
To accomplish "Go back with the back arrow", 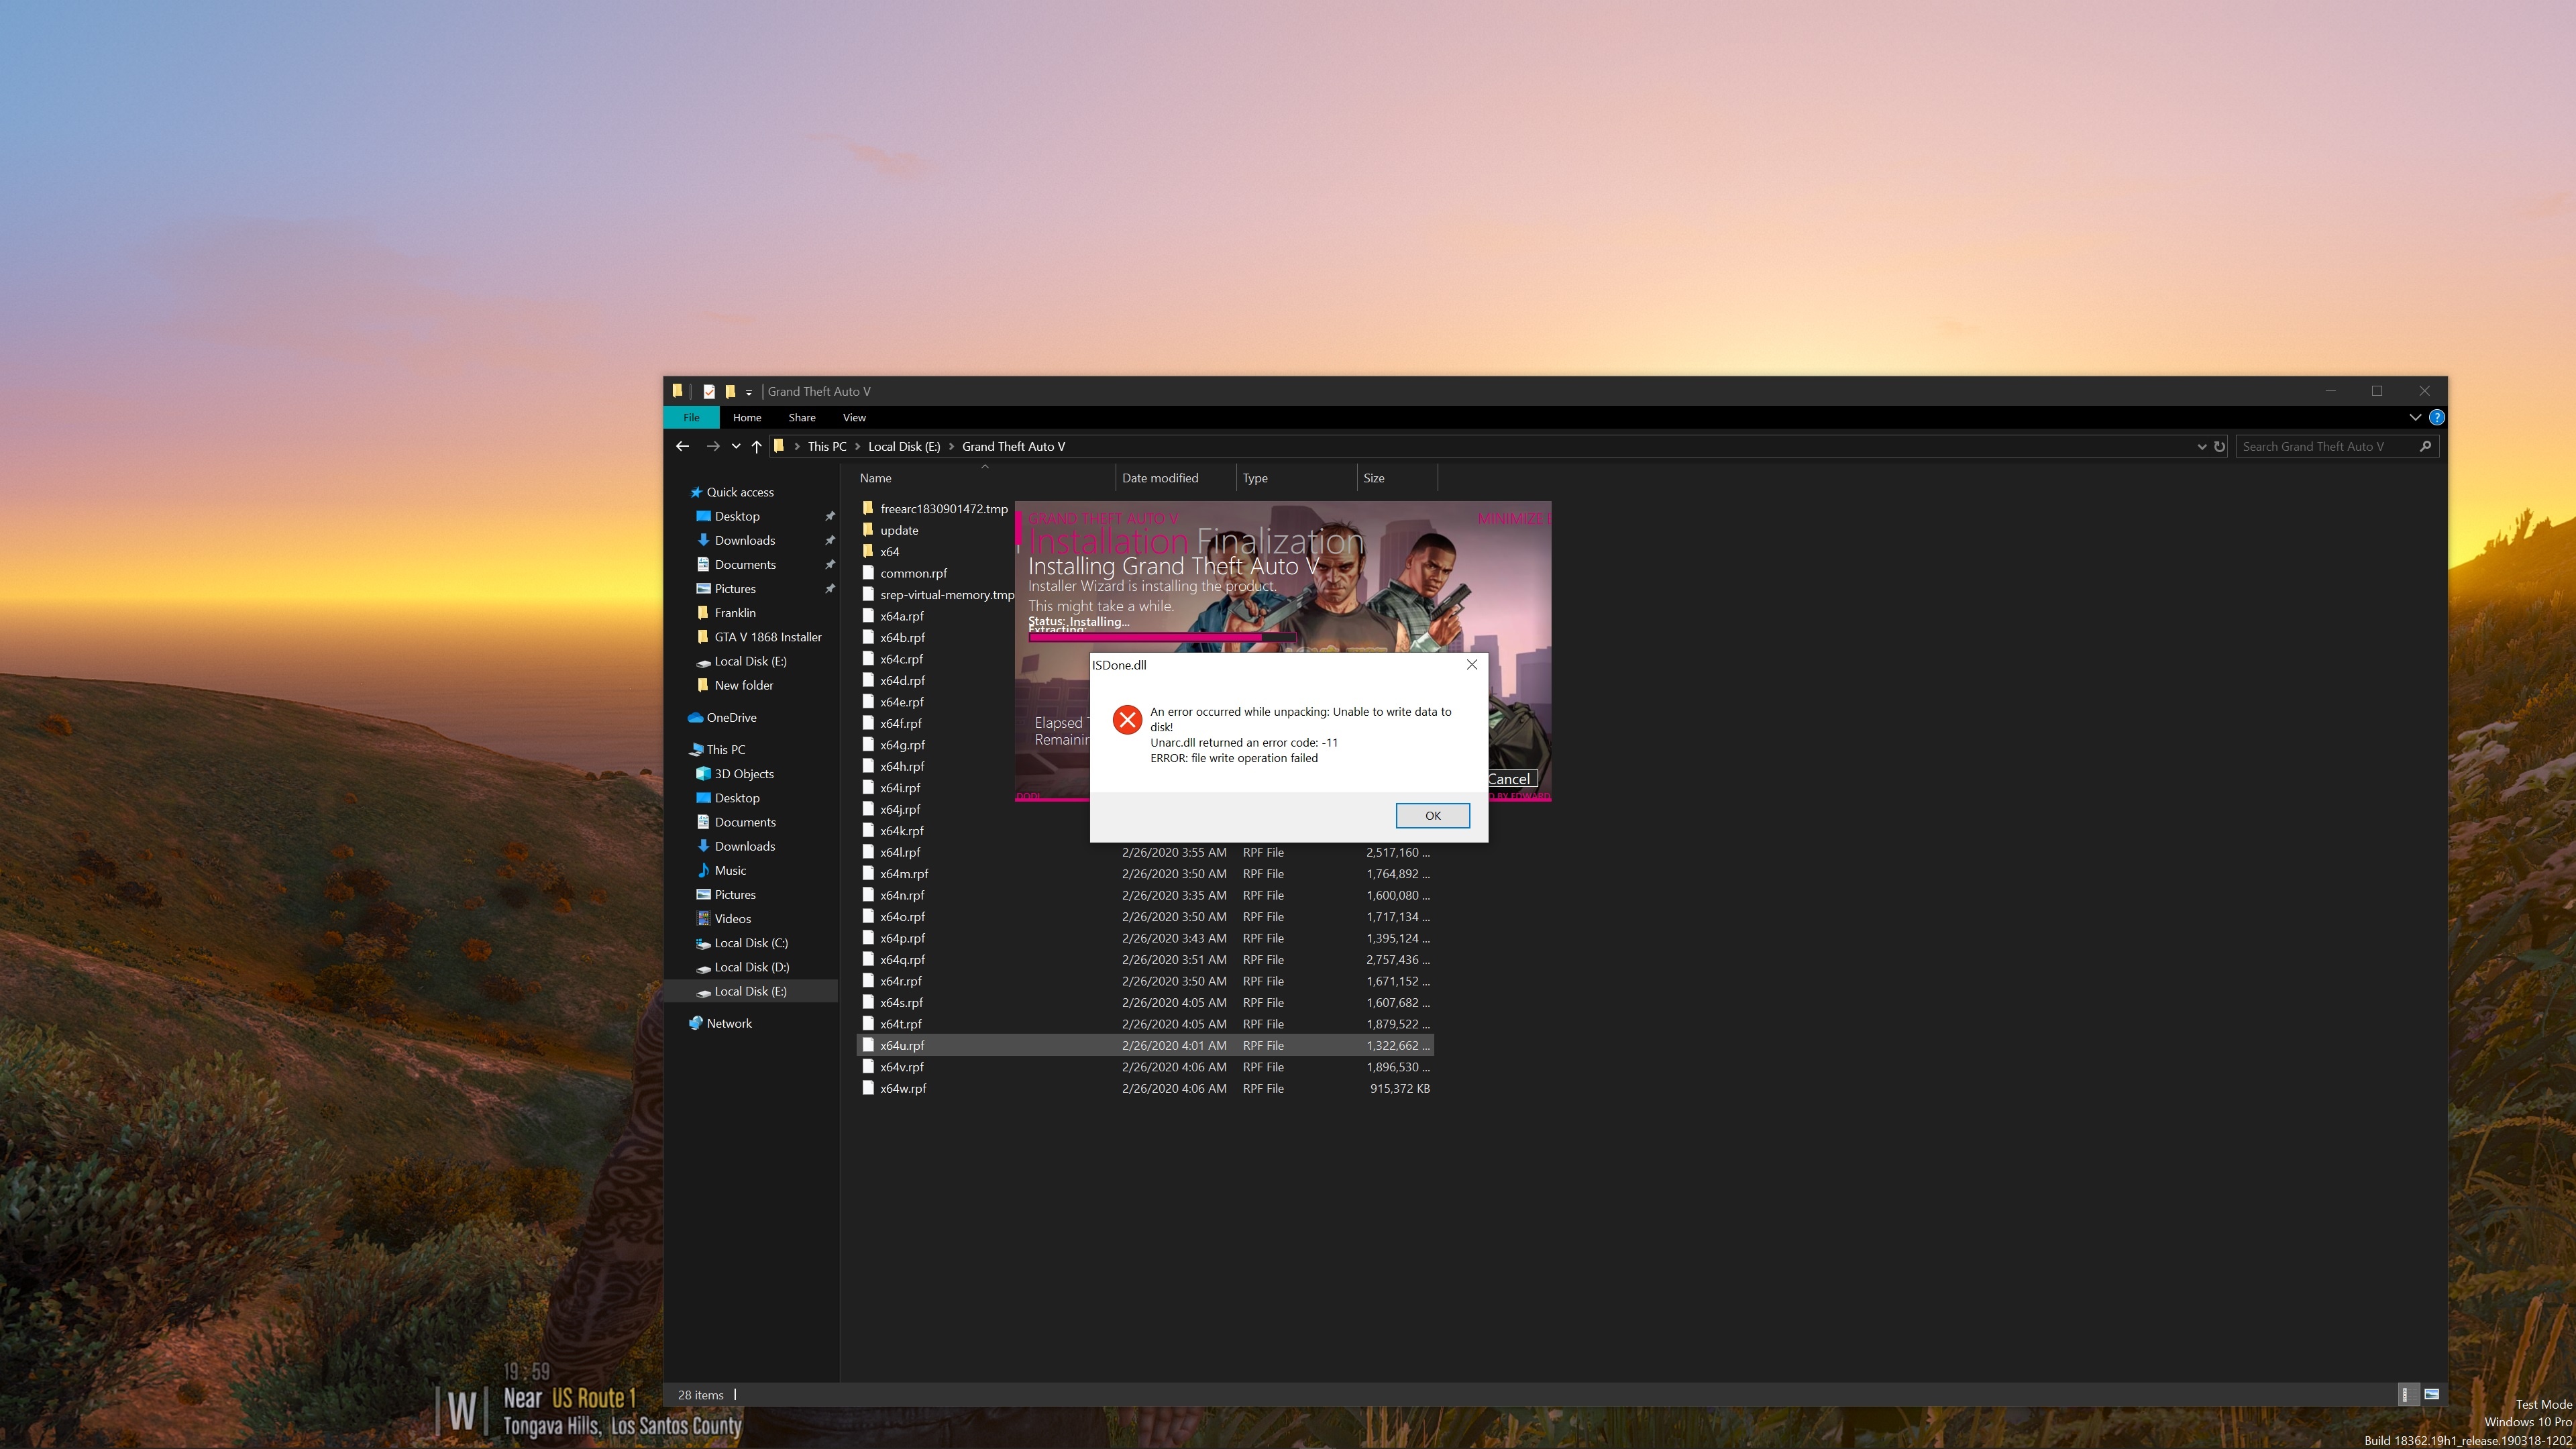I will 682,446.
